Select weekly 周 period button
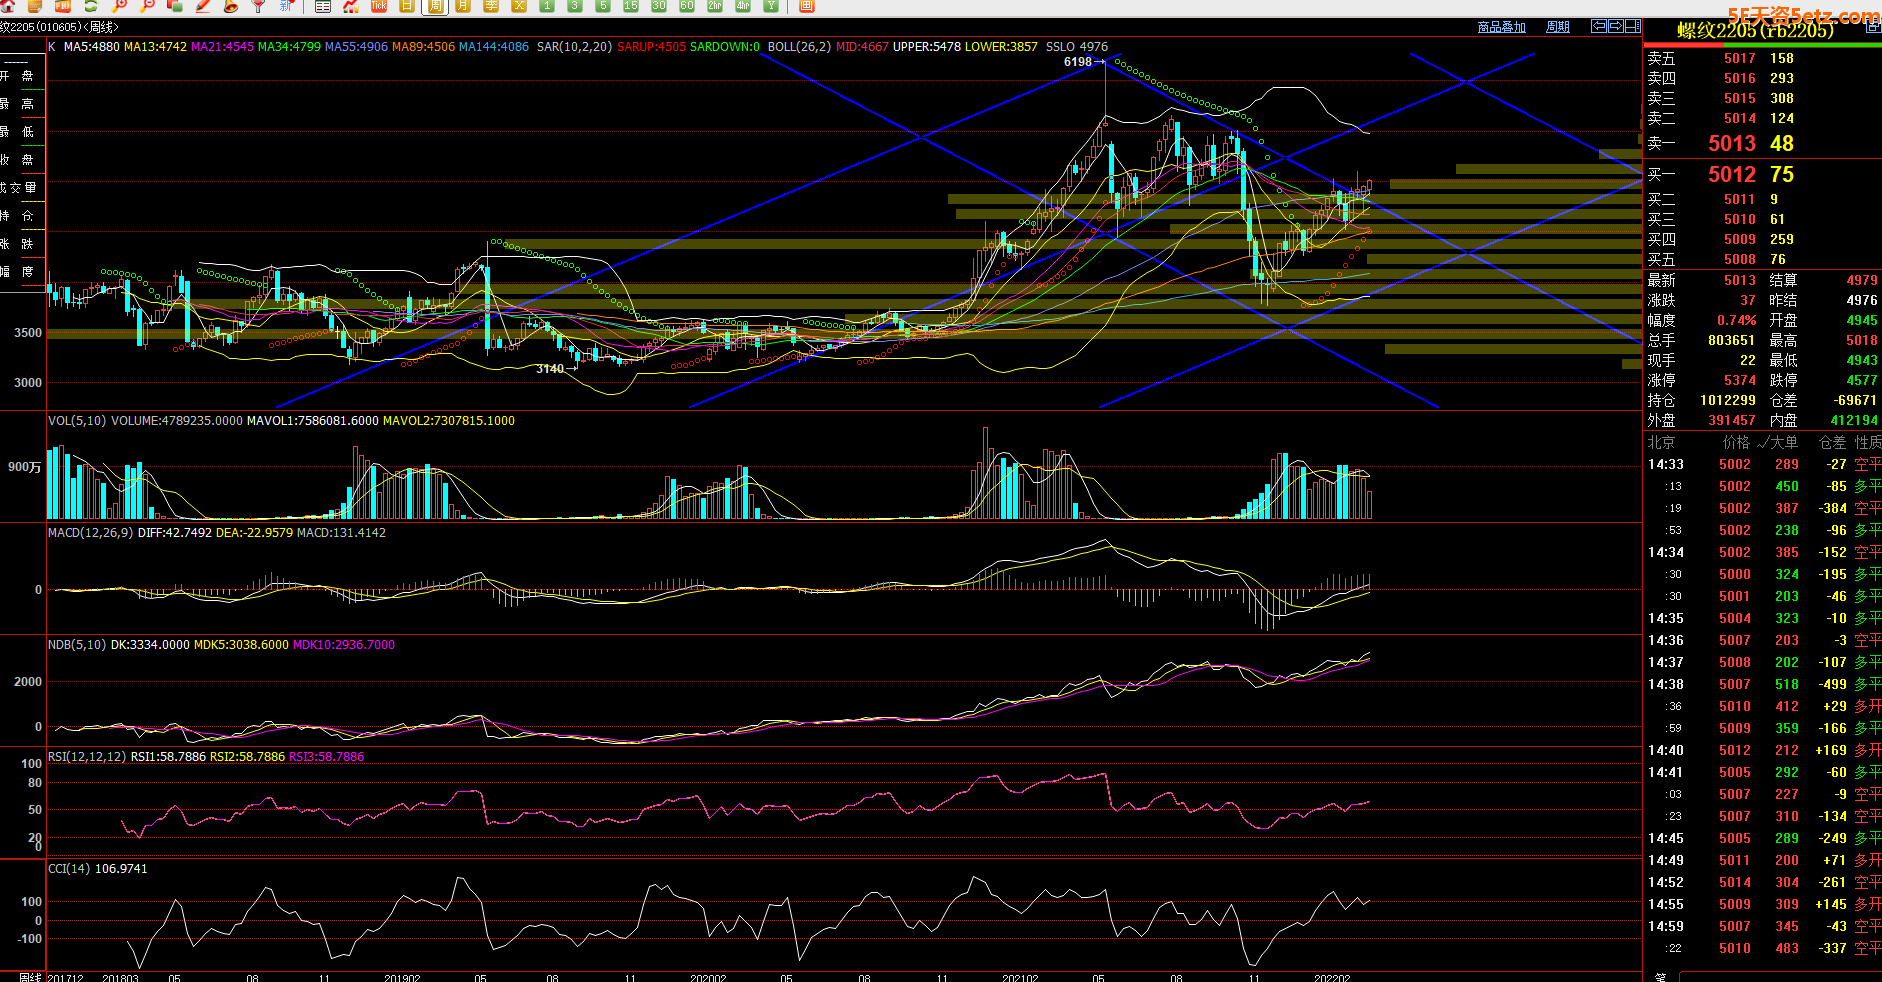 click(x=435, y=6)
